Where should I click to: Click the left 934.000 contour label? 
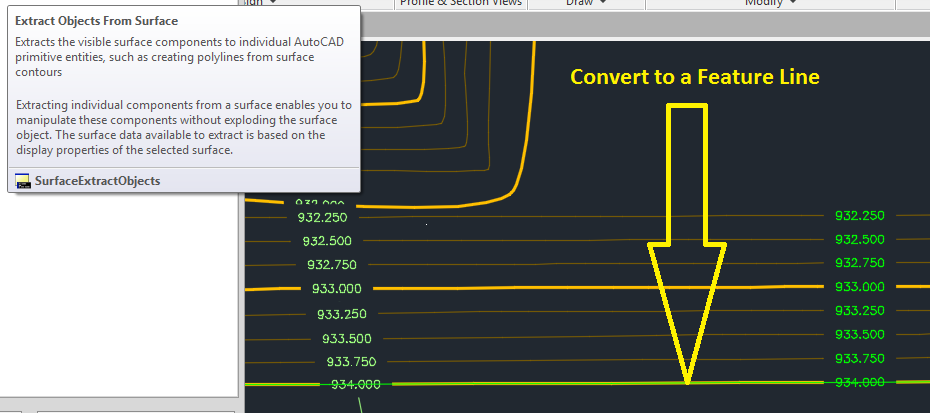coord(356,385)
